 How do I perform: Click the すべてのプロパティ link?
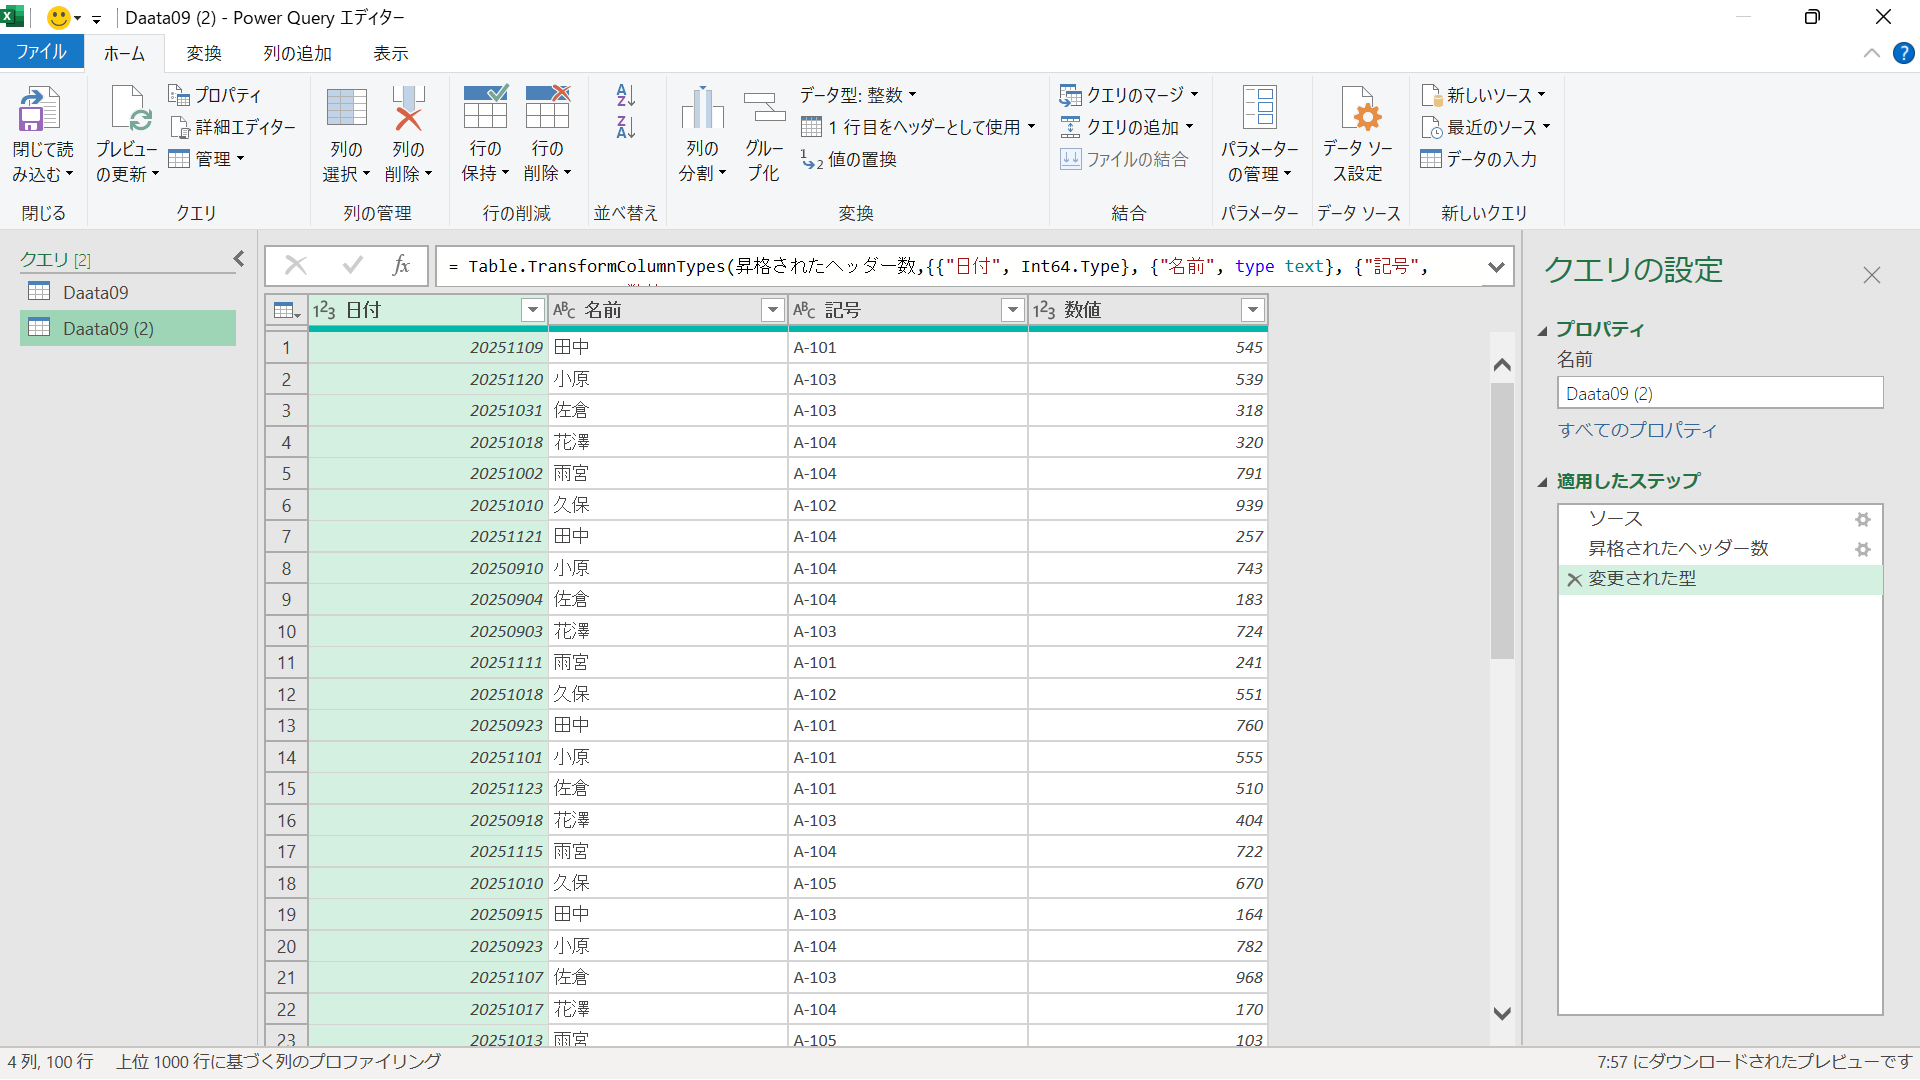click(1636, 431)
